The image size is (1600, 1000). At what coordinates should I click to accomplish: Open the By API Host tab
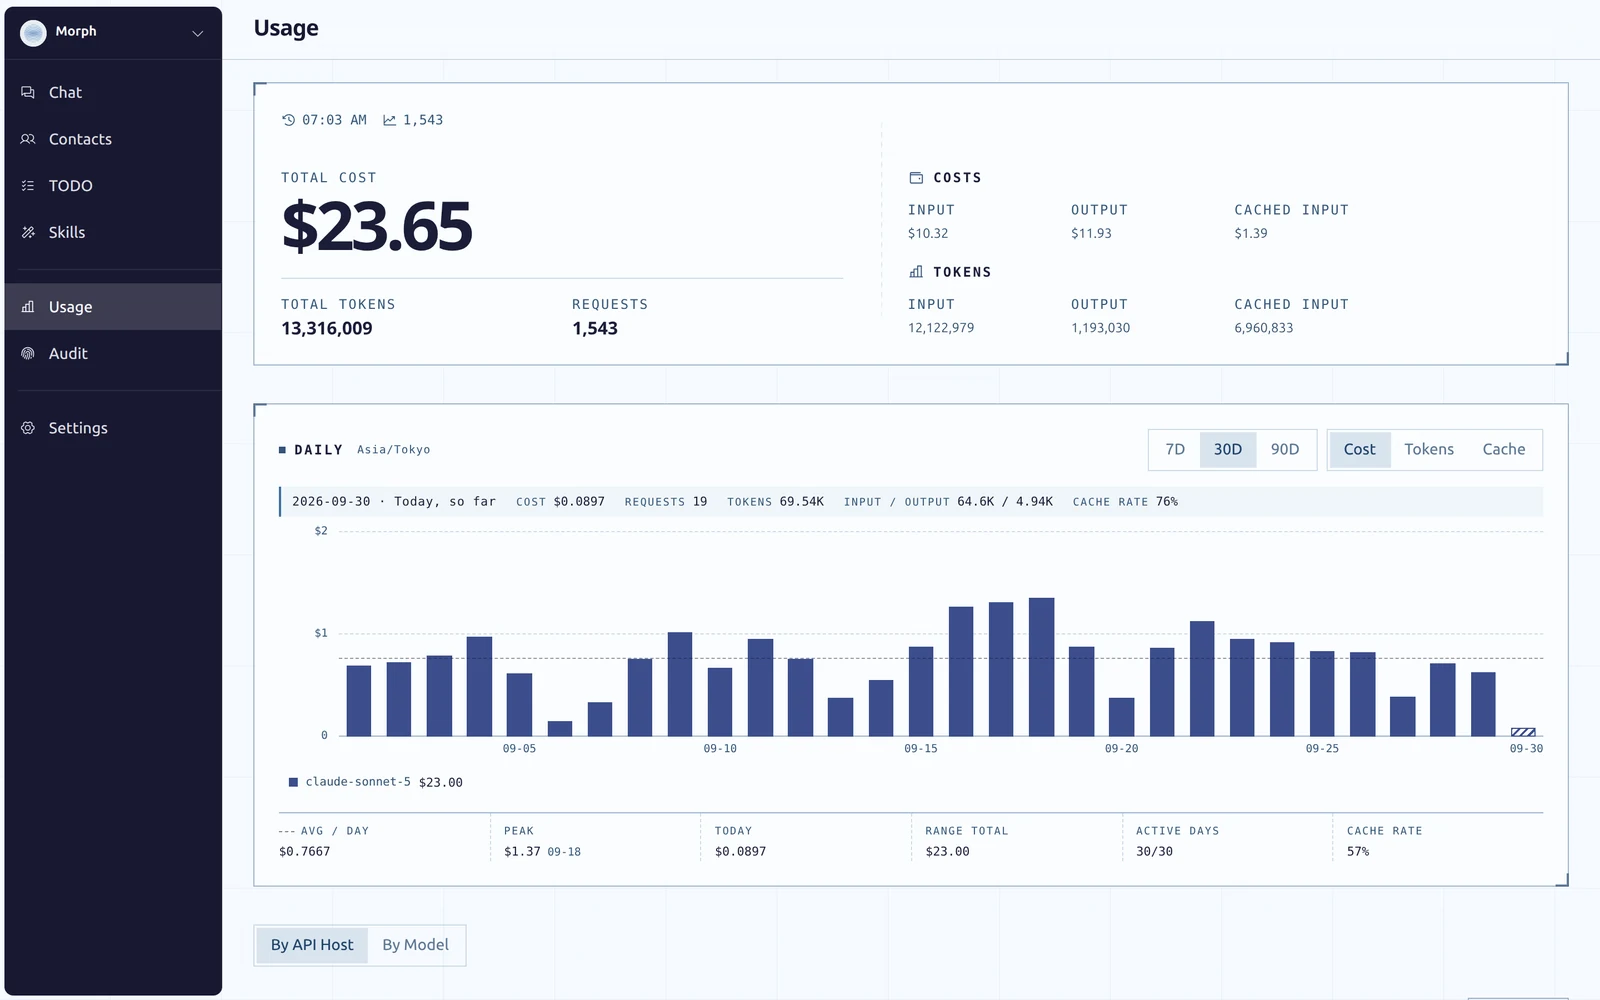[x=312, y=945]
